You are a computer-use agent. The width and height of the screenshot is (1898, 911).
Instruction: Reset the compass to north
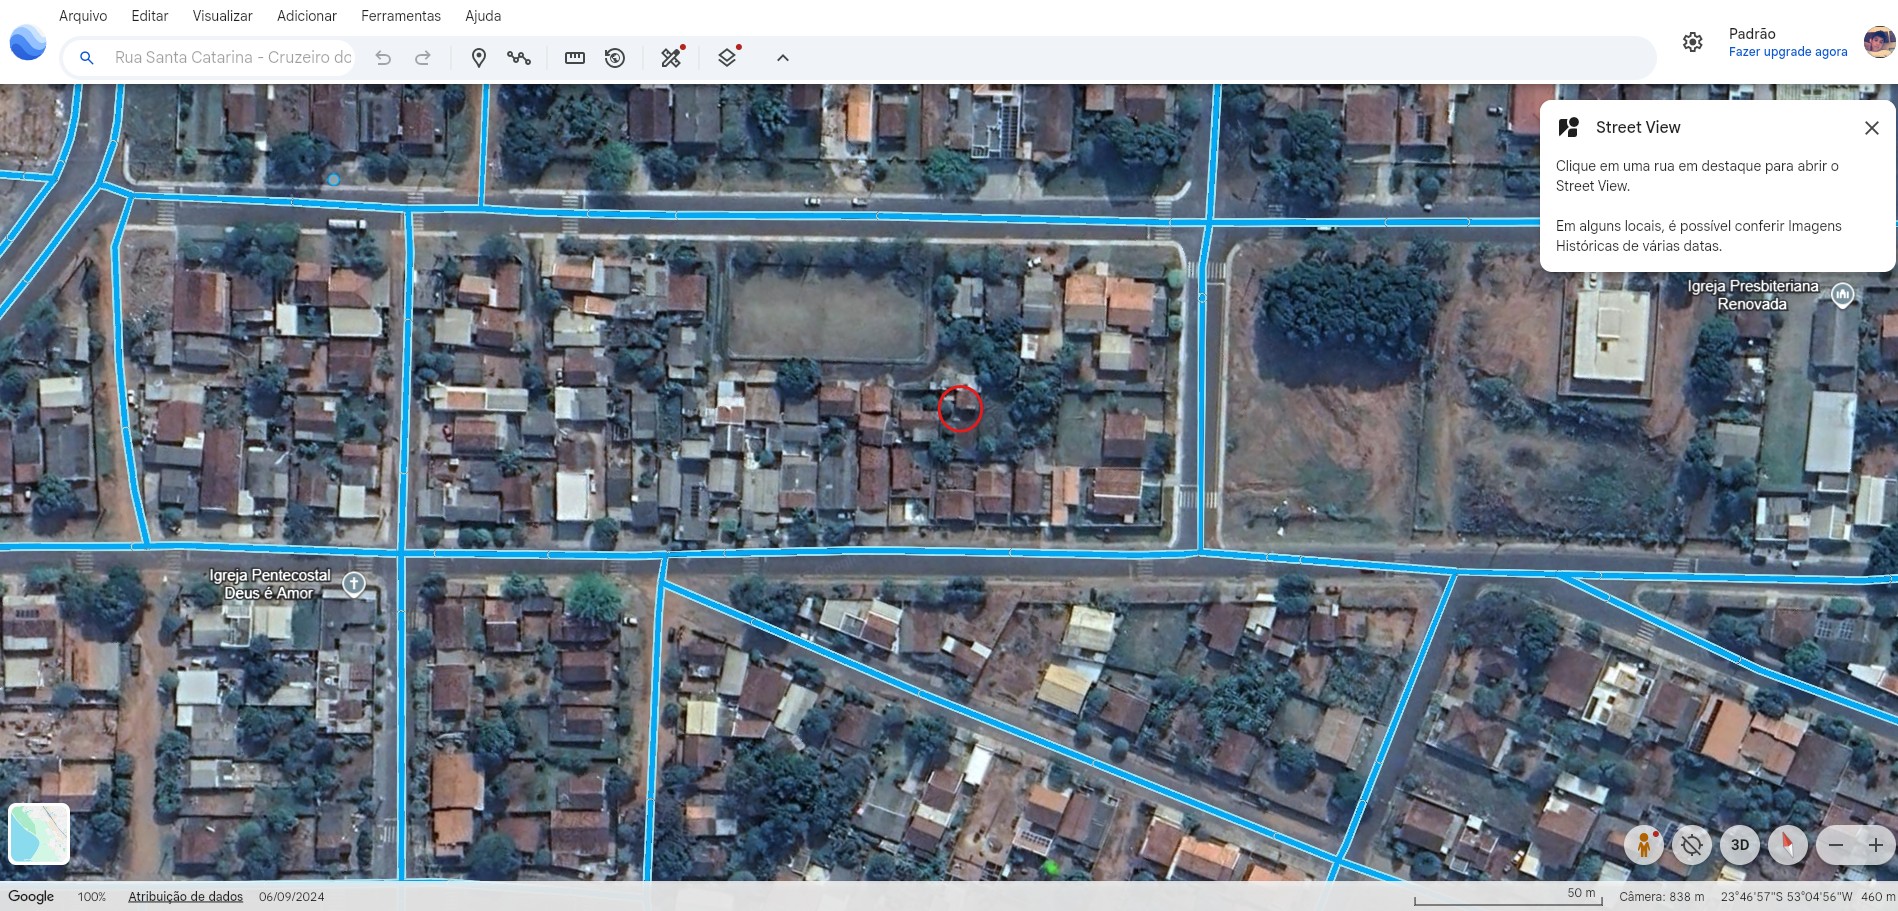[x=1788, y=845]
